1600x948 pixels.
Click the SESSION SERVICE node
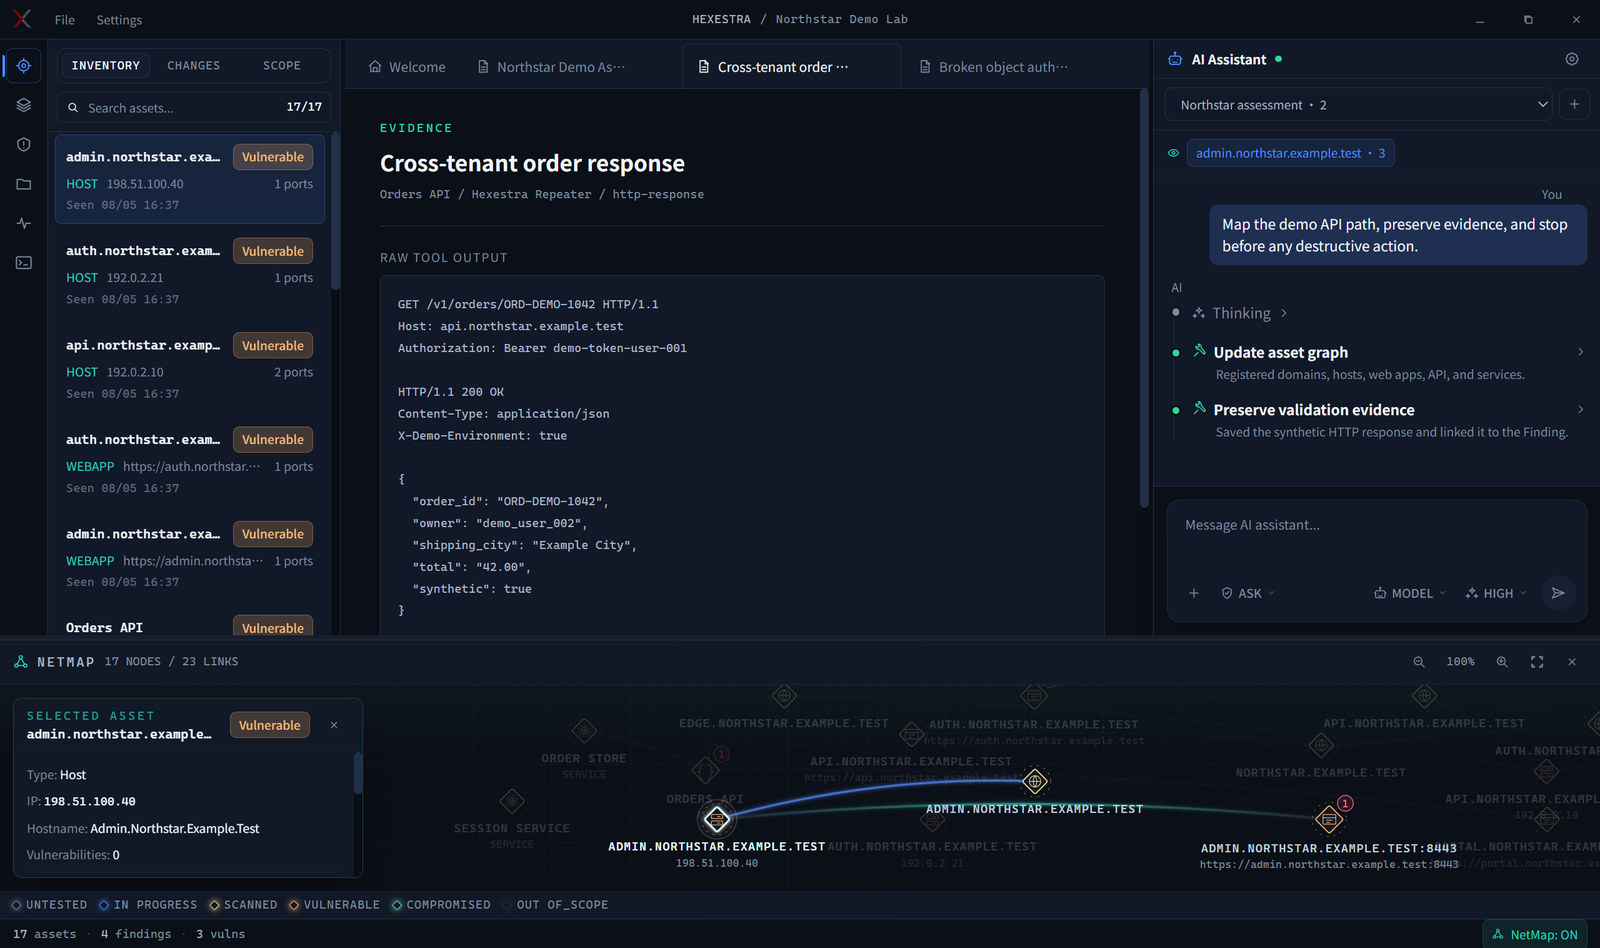point(512,801)
